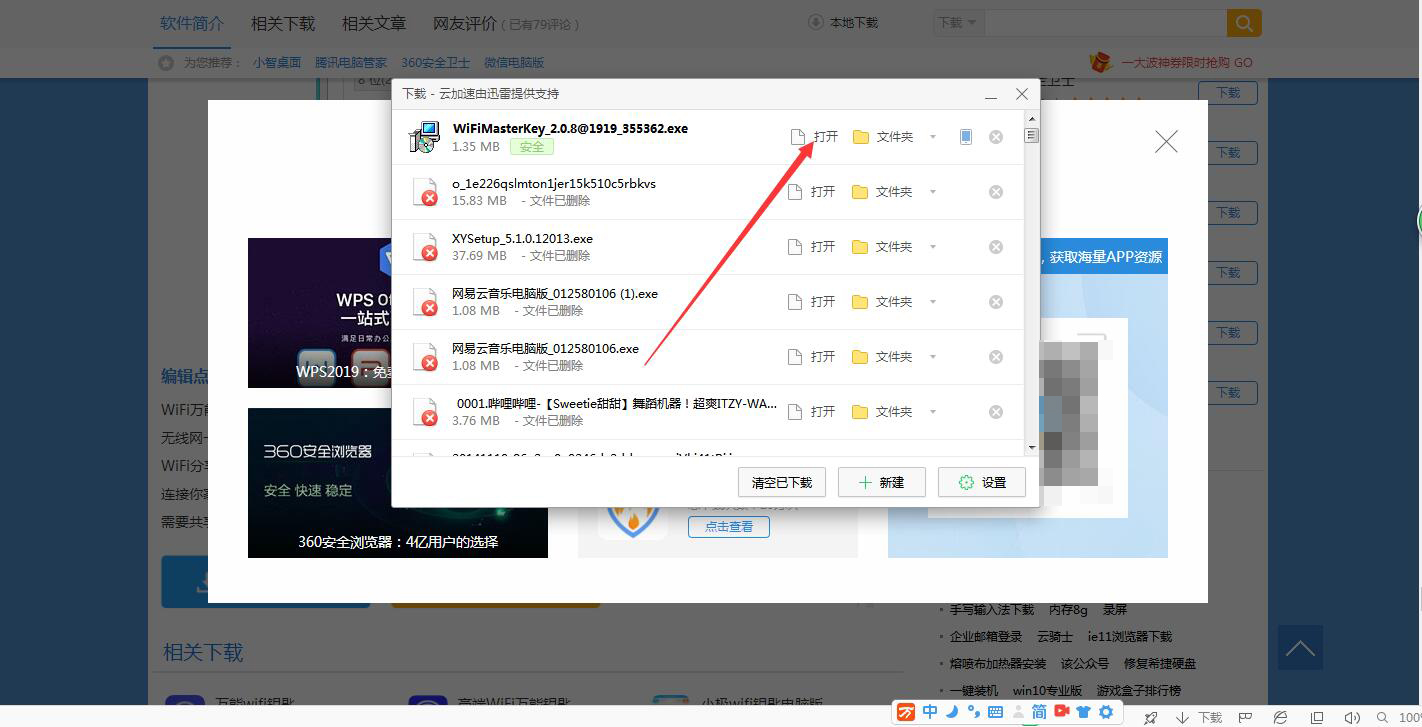Toggle the 中 Chinese input mode
1422x727 pixels.
(x=930, y=712)
